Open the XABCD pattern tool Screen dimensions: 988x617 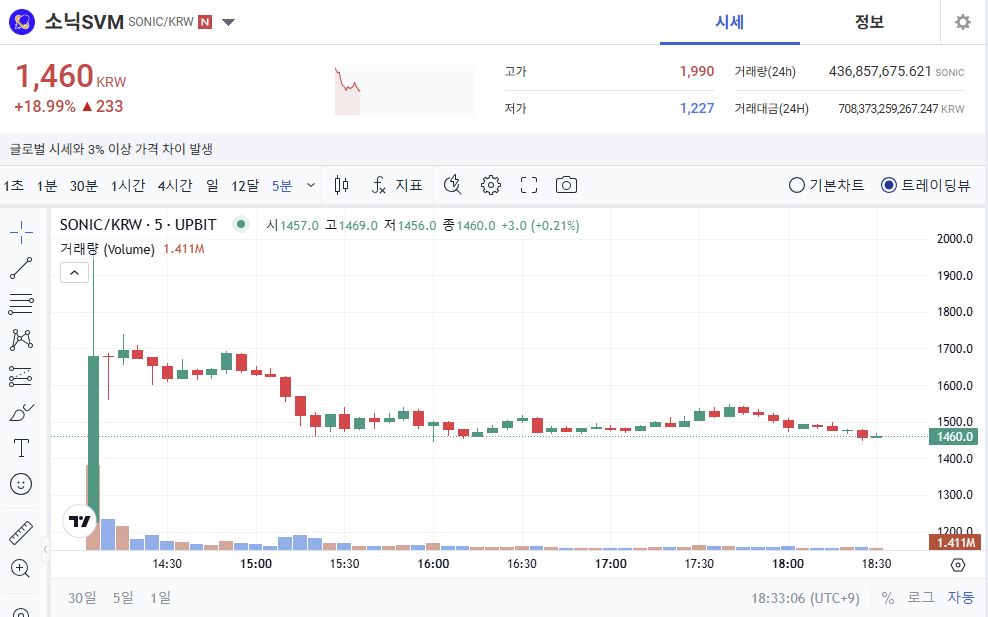(x=21, y=339)
